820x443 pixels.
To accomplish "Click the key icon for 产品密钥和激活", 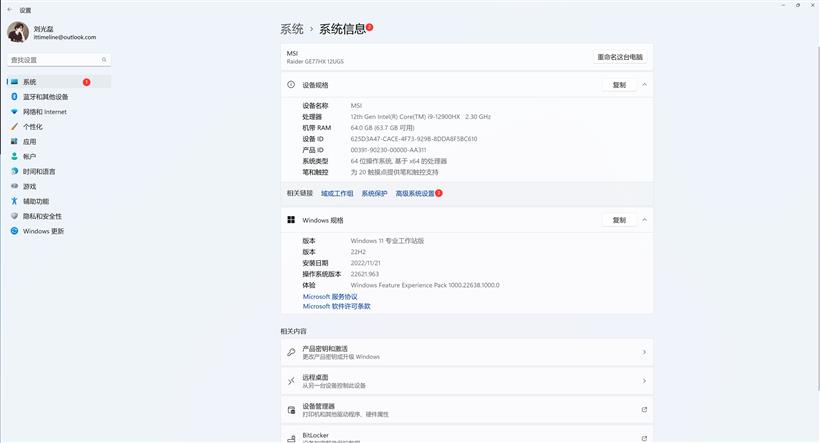I will click(291, 352).
